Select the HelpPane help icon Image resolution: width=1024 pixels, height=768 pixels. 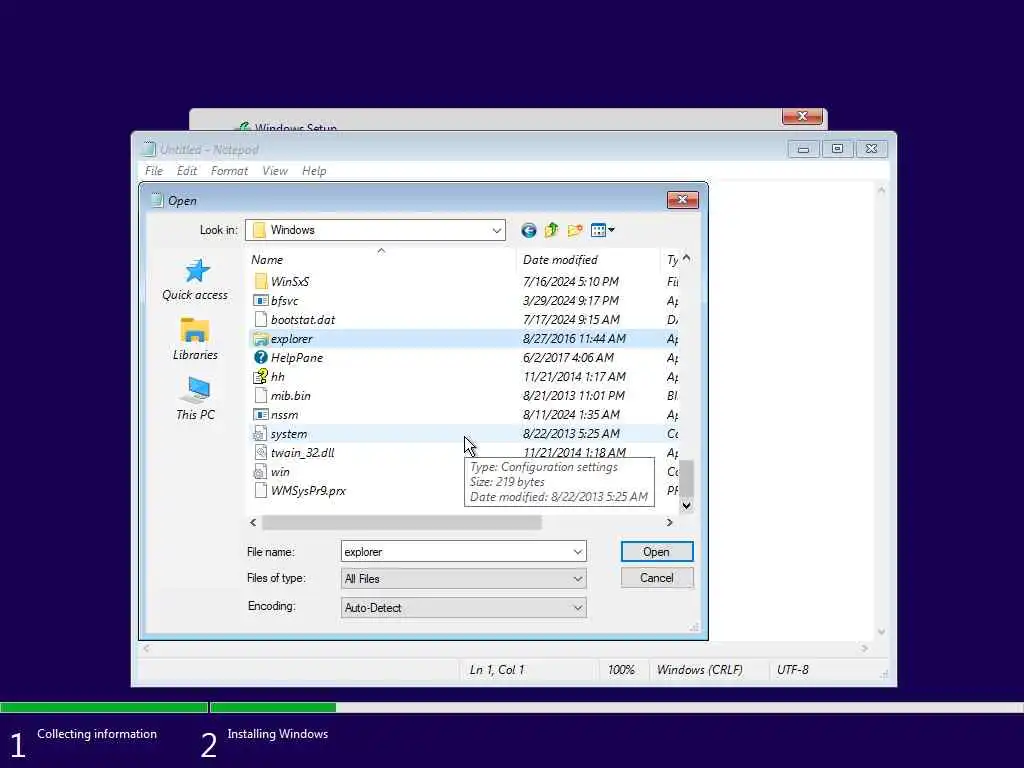261,358
